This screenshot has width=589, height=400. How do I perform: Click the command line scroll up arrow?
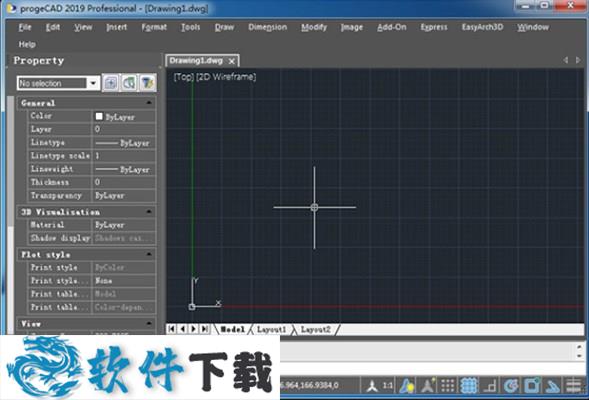pos(580,346)
